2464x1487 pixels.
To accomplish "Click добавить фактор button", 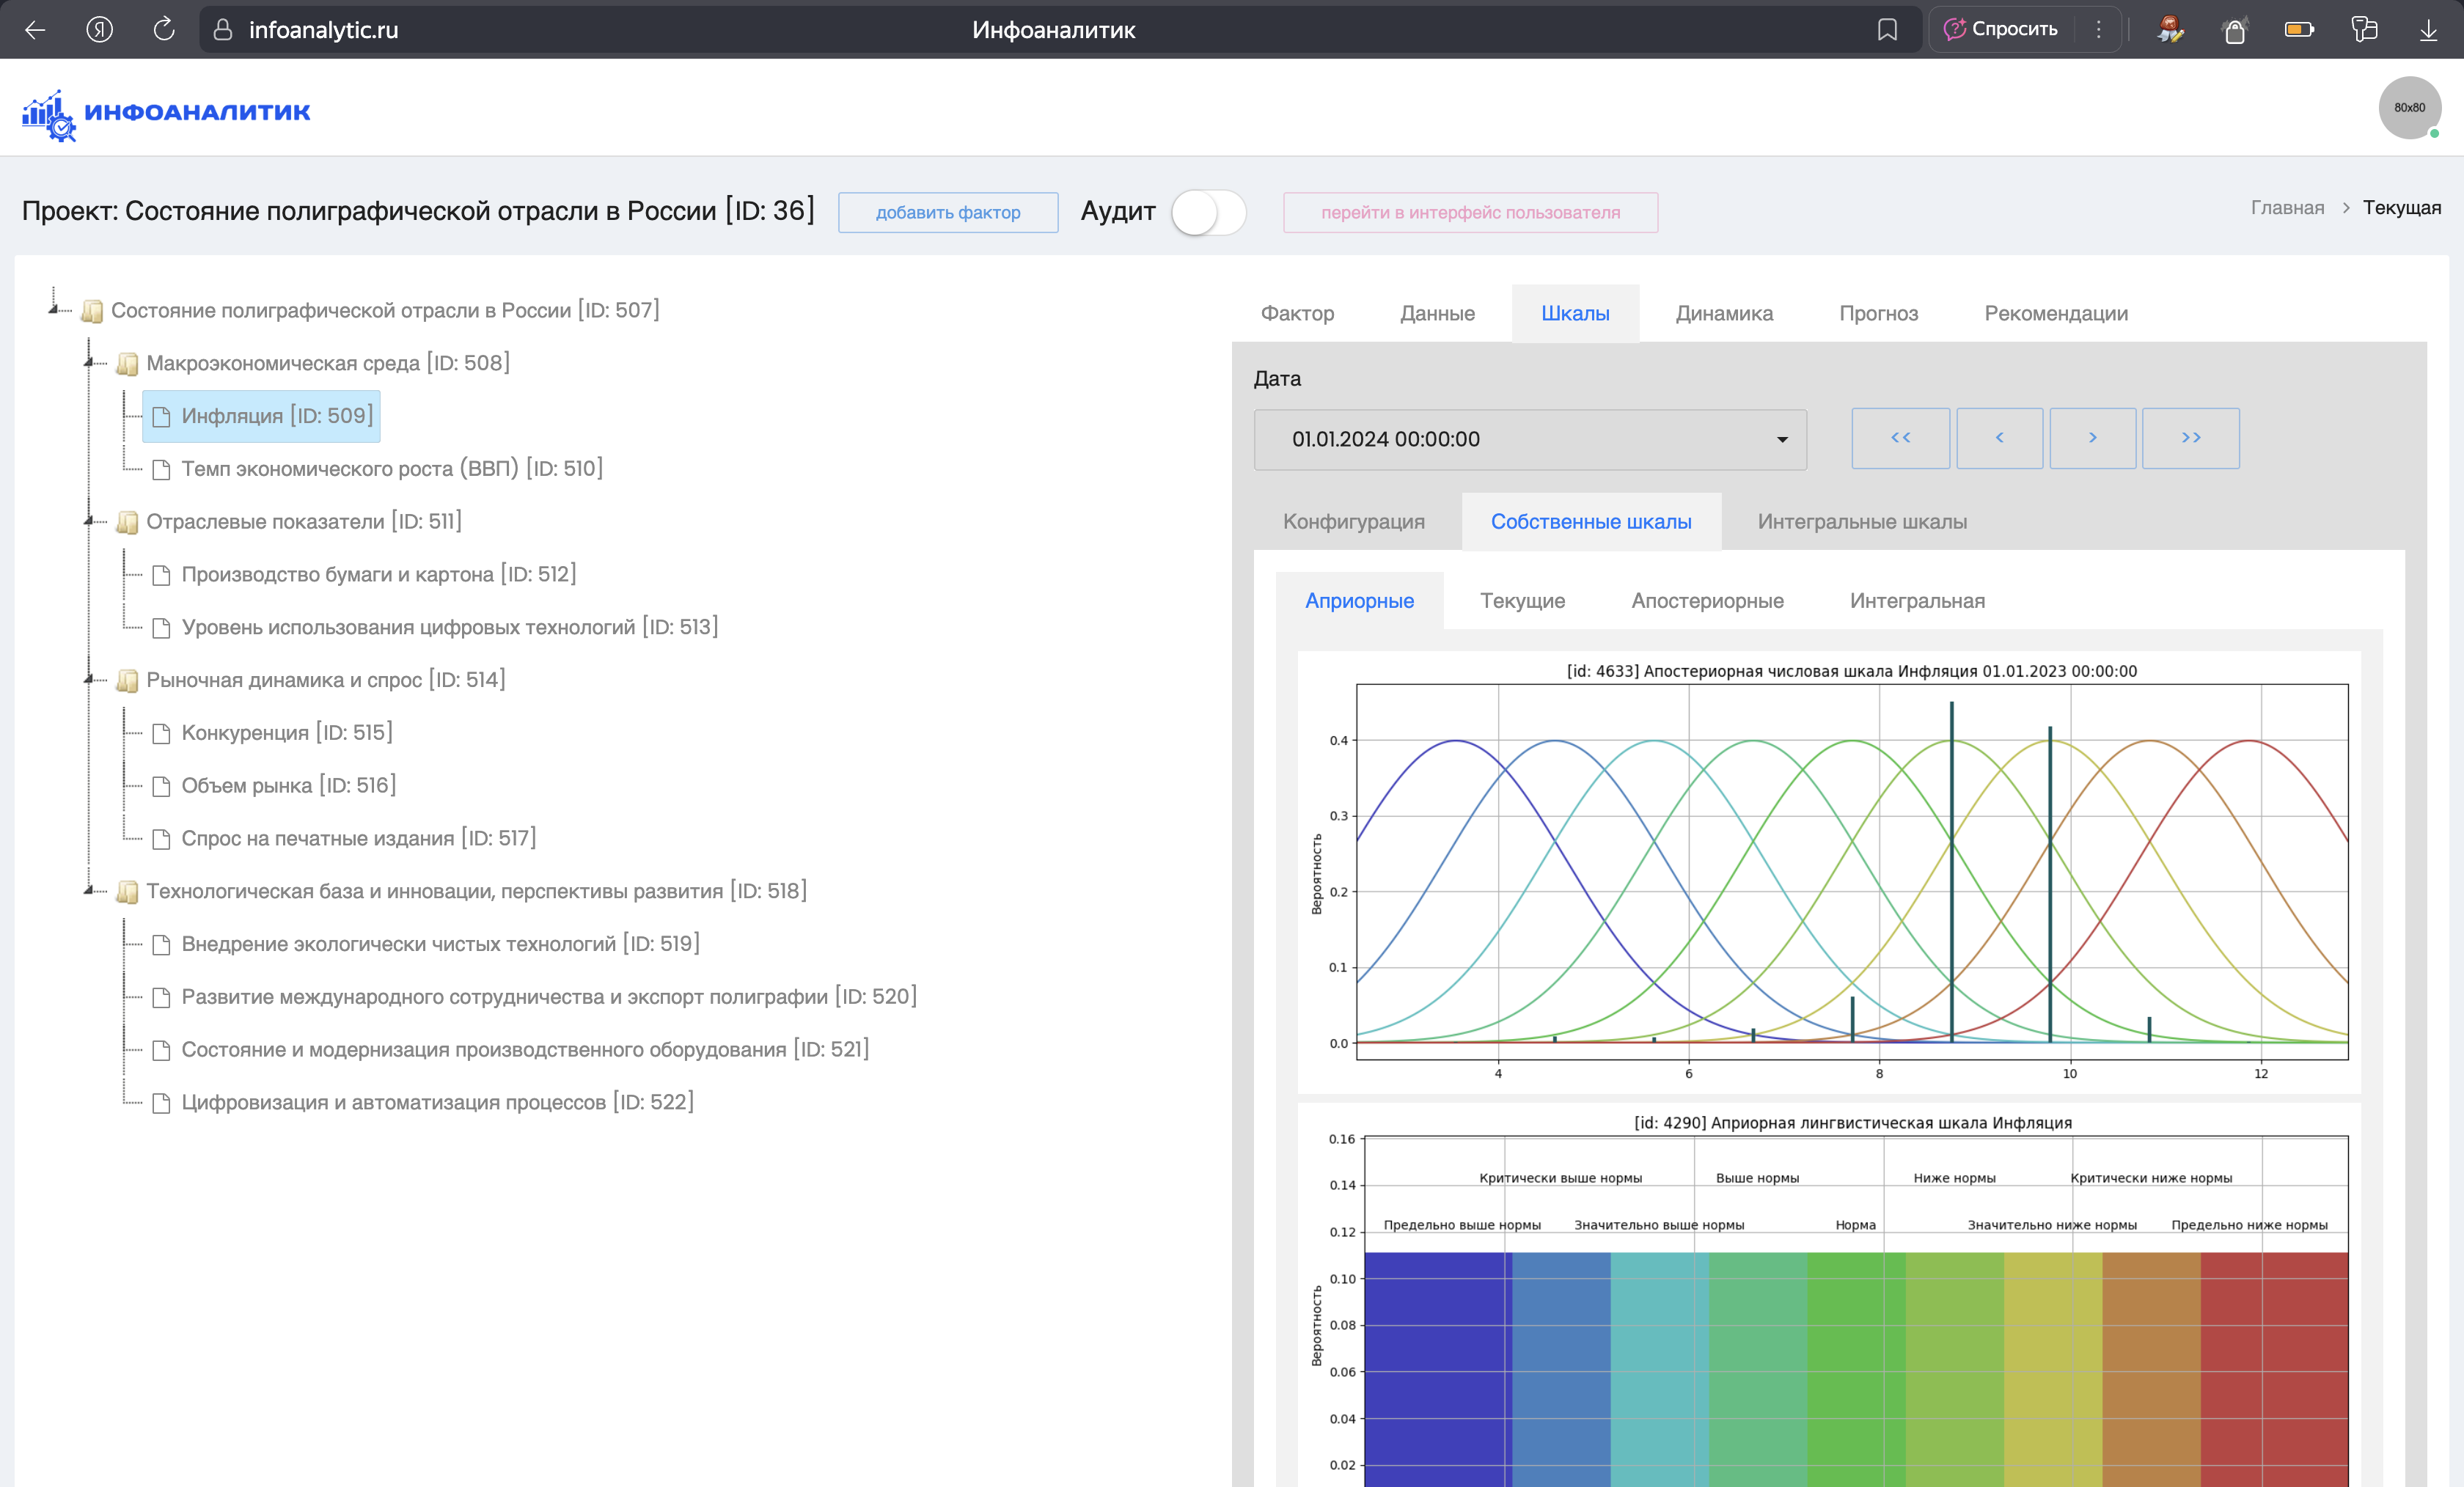I will (x=947, y=212).
